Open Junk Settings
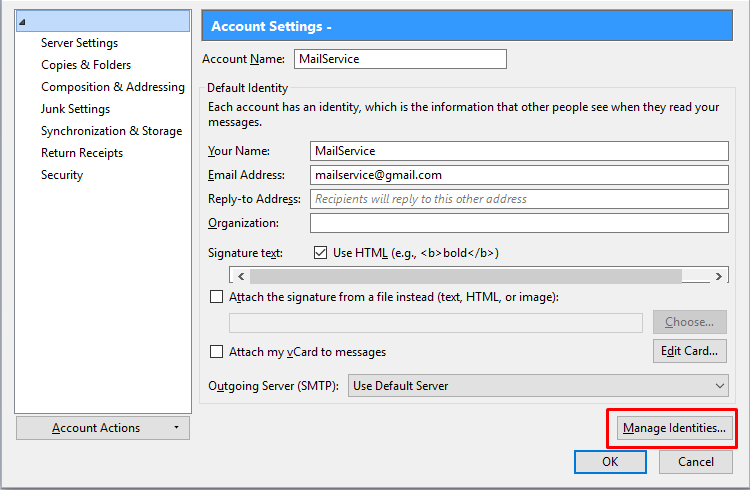The width and height of the screenshot is (750, 490). coord(76,109)
